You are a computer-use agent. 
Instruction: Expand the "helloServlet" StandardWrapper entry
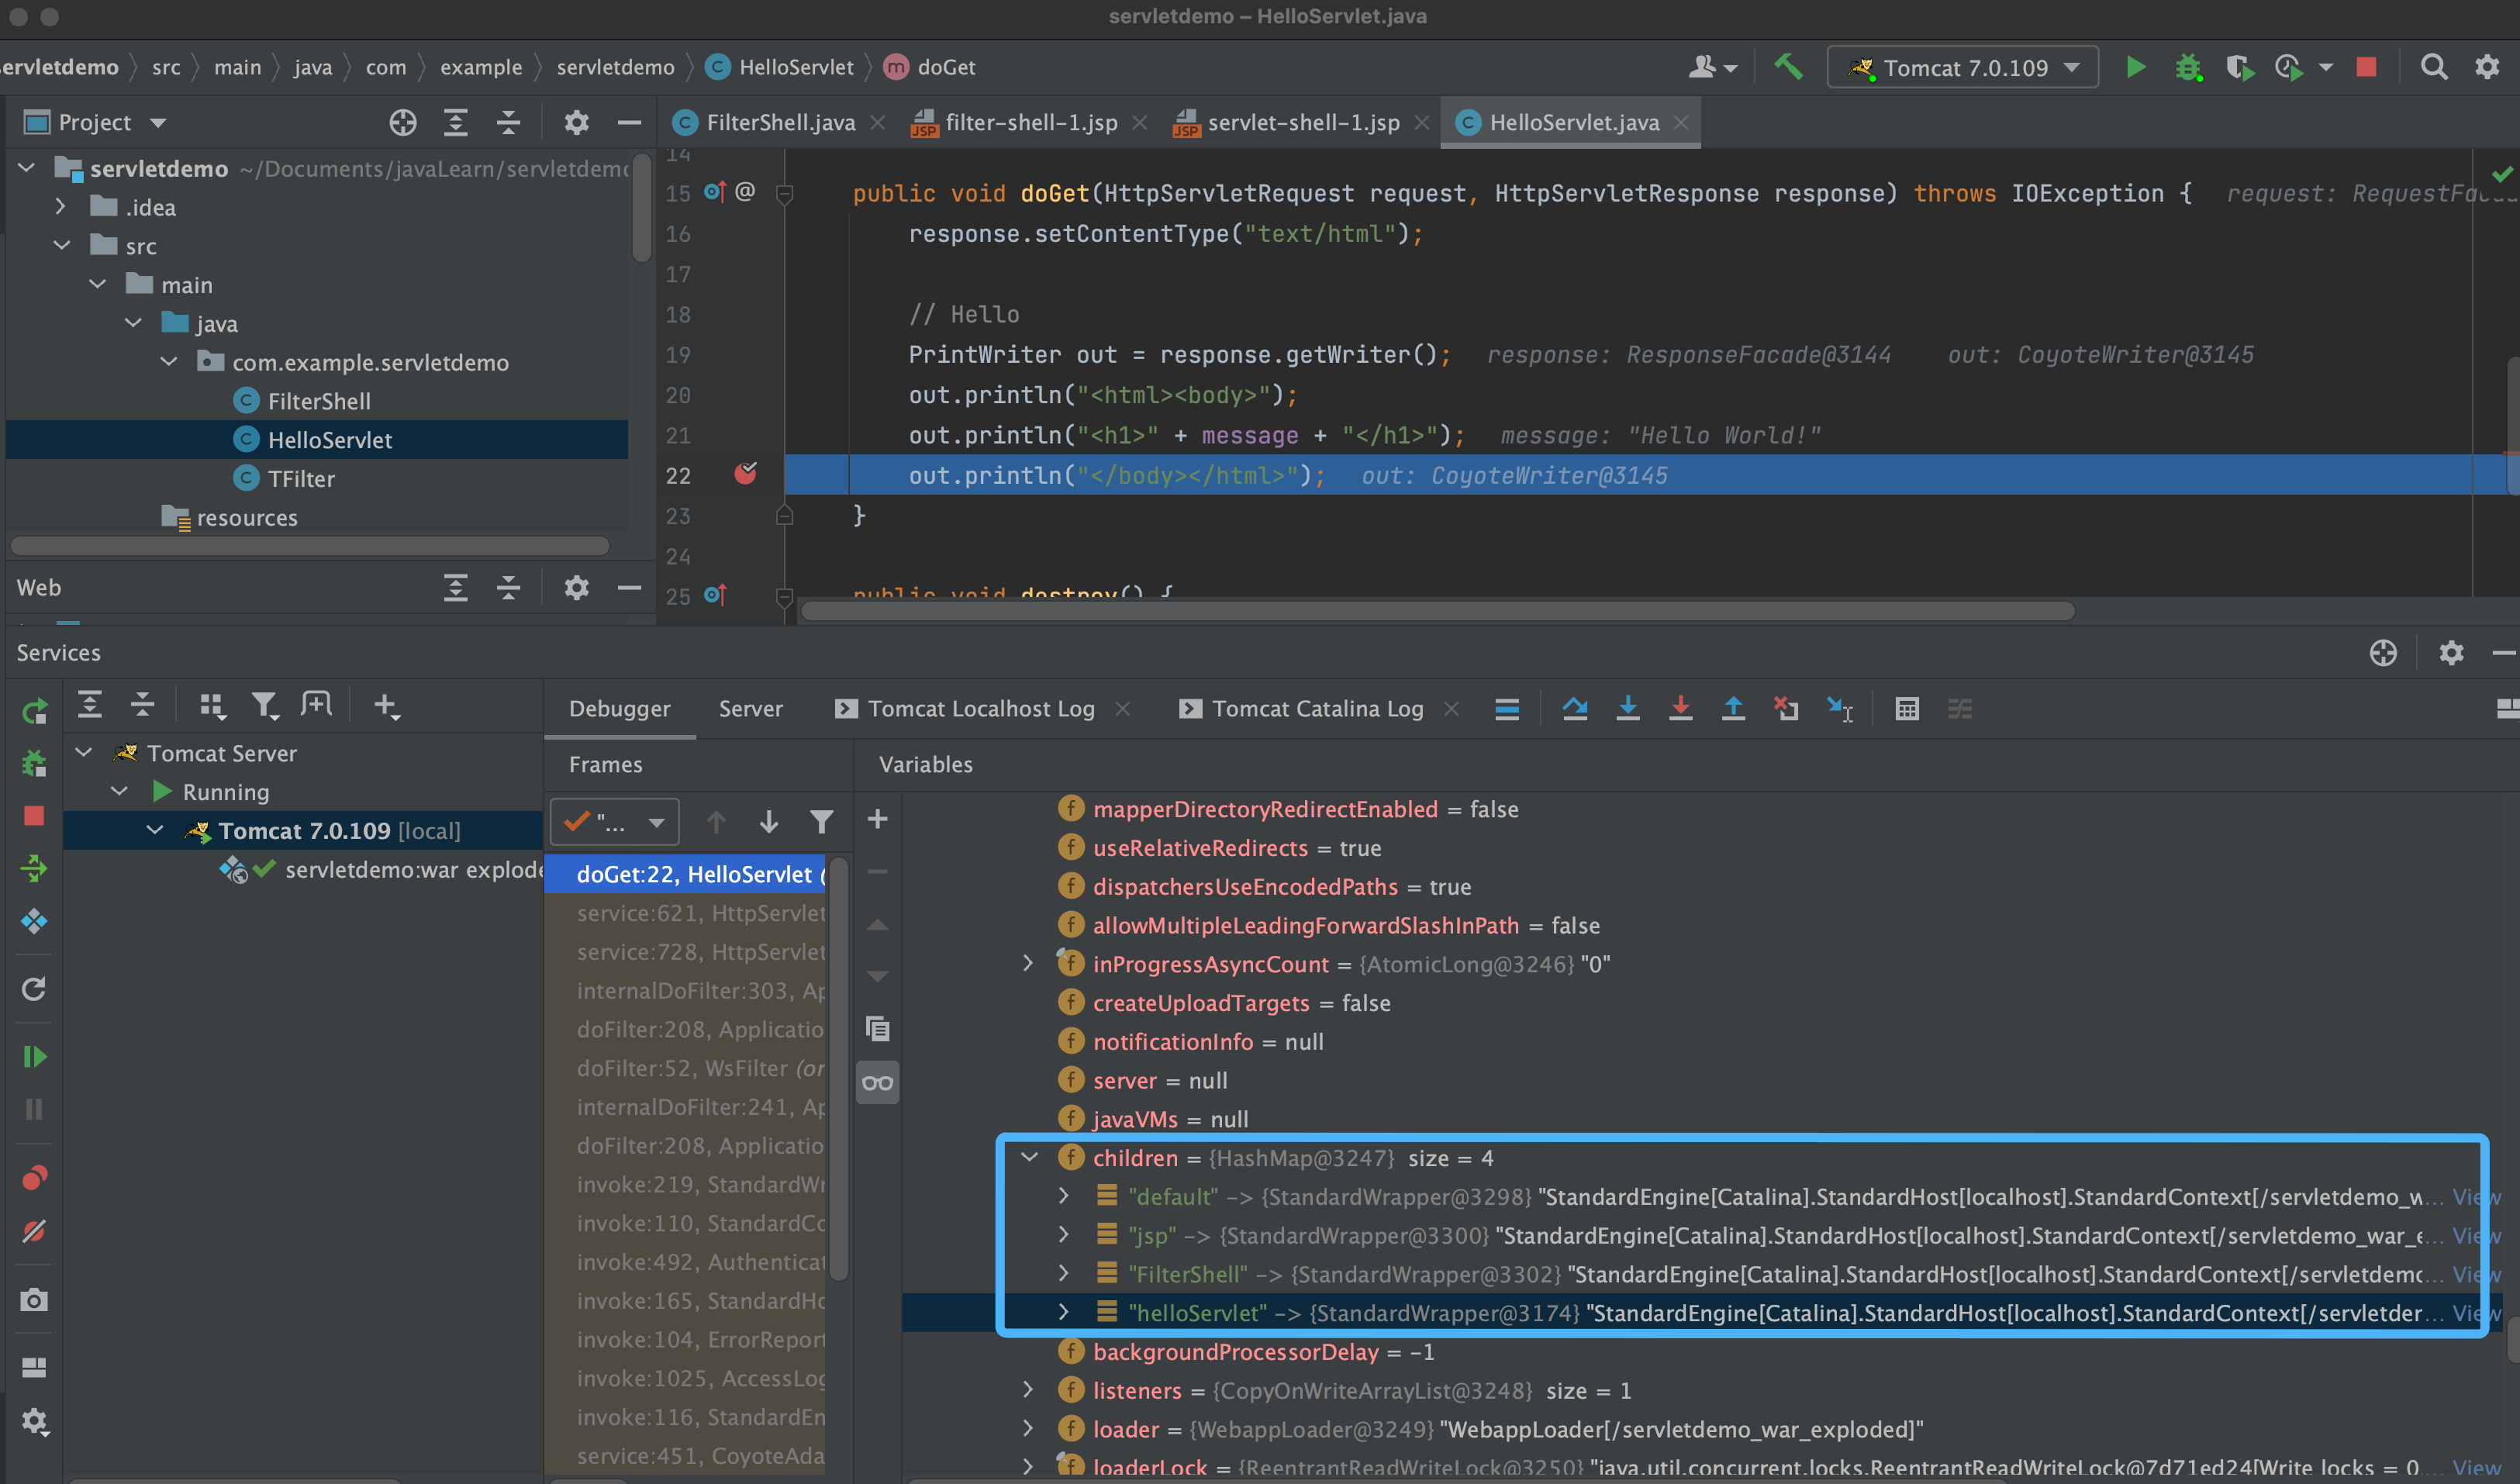(x=1063, y=1312)
